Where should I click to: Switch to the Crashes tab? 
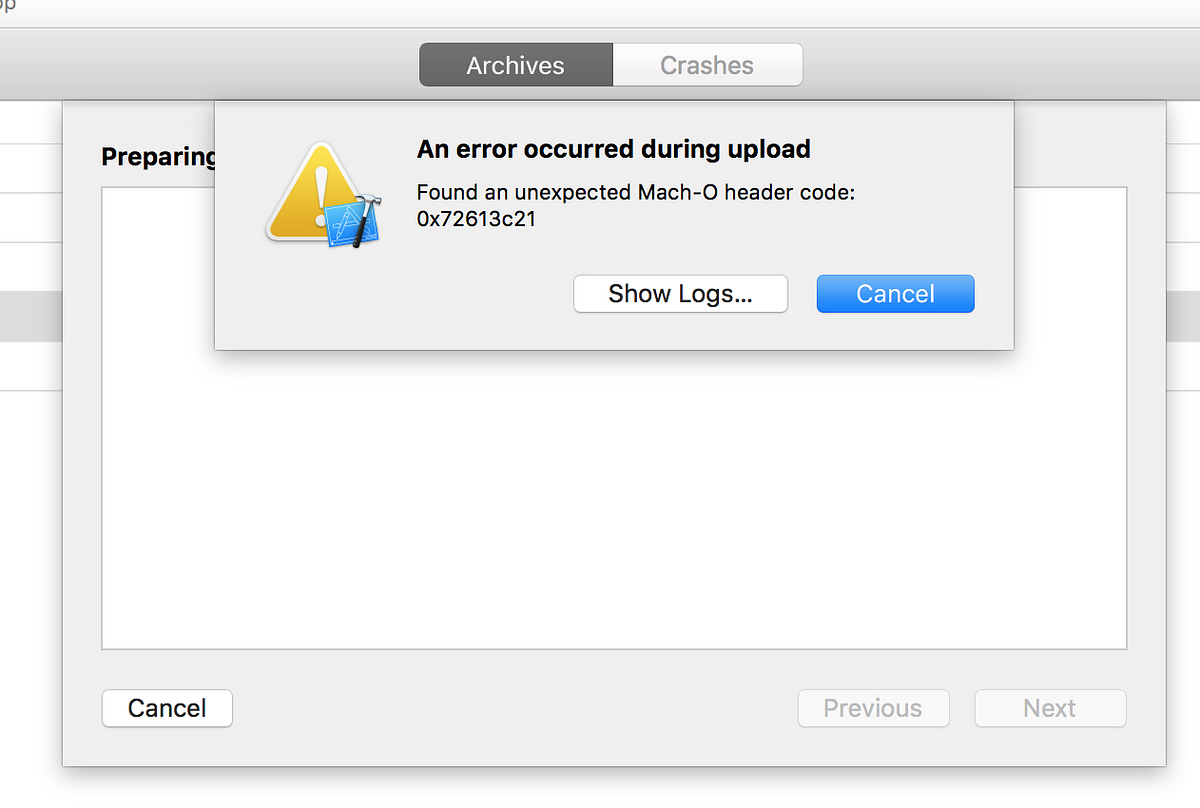point(707,64)
